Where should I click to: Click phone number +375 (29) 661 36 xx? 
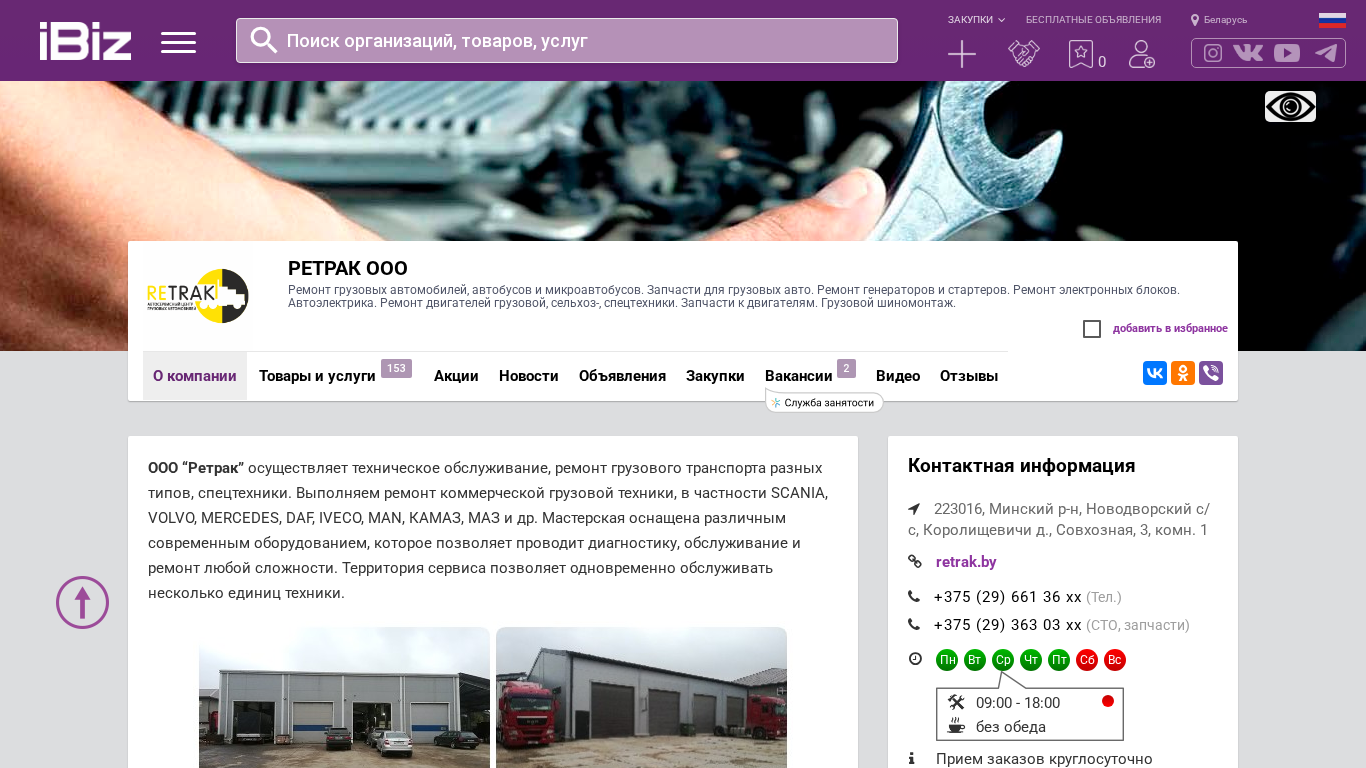[1008, 597]
